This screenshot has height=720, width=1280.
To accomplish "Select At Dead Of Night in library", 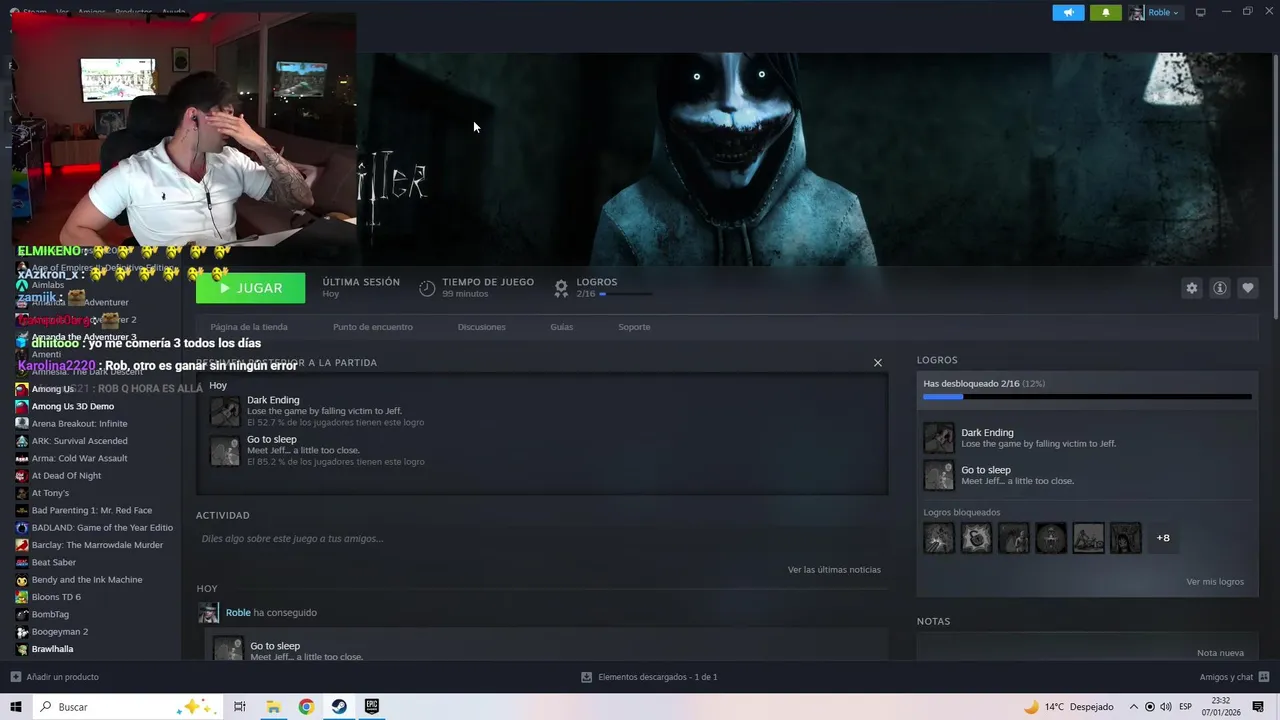I will pos(64,476).
